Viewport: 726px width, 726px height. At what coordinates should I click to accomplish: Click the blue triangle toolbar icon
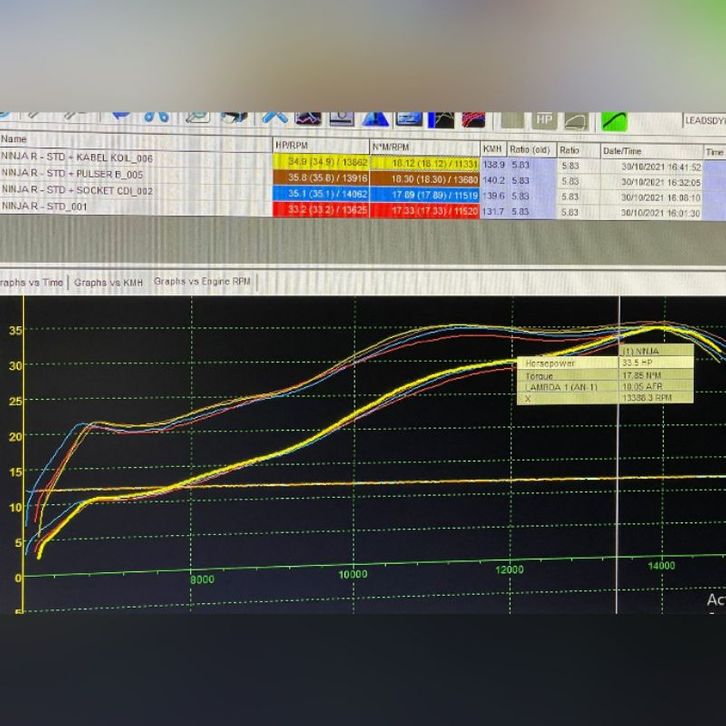pos(376,119)
